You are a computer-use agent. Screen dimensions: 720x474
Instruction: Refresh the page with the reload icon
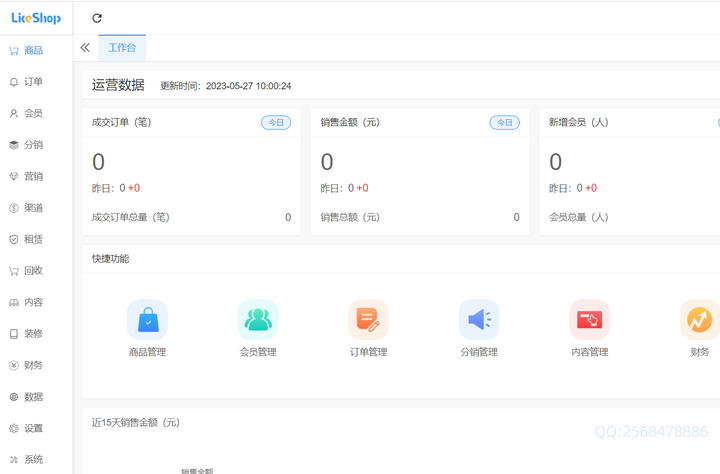tap(97, 18)
